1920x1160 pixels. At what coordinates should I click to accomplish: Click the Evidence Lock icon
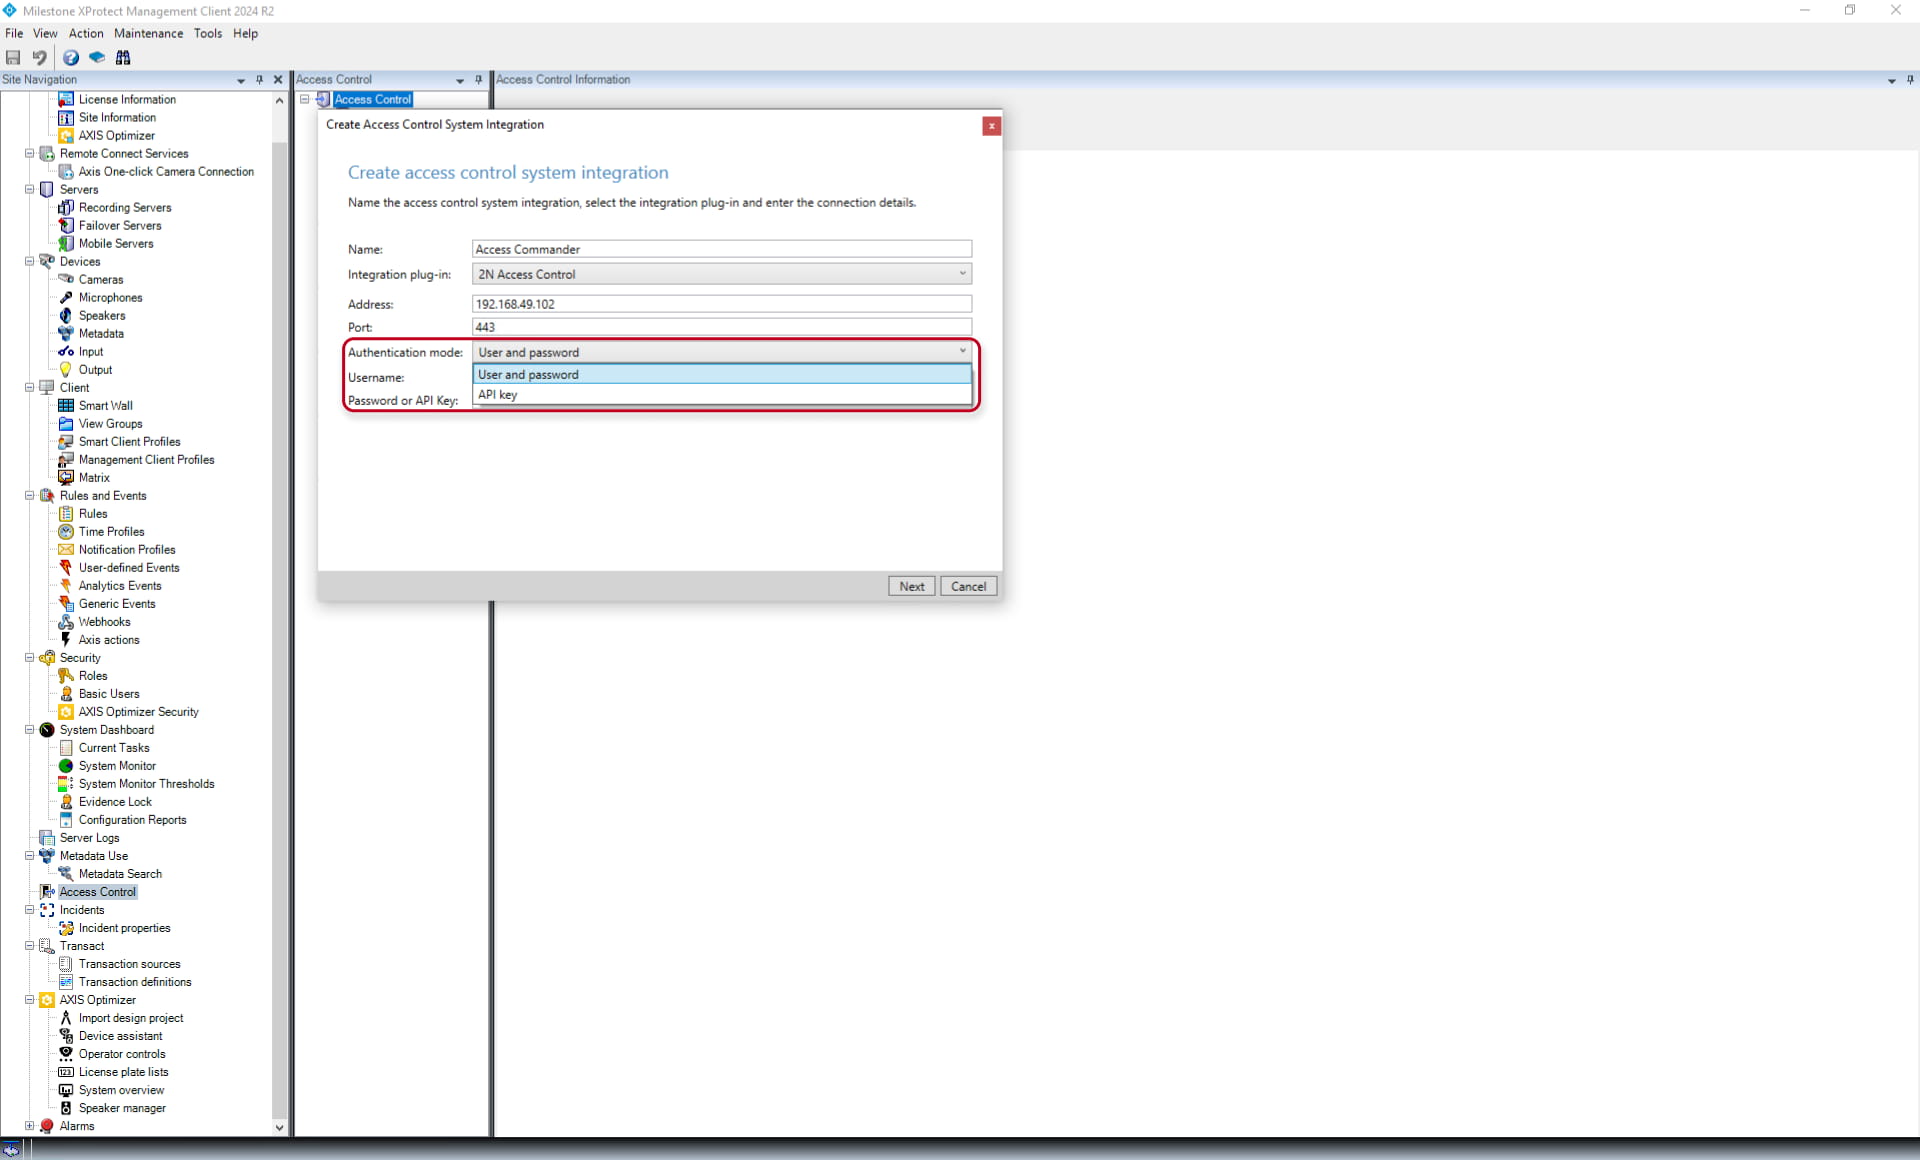[66, 801]
